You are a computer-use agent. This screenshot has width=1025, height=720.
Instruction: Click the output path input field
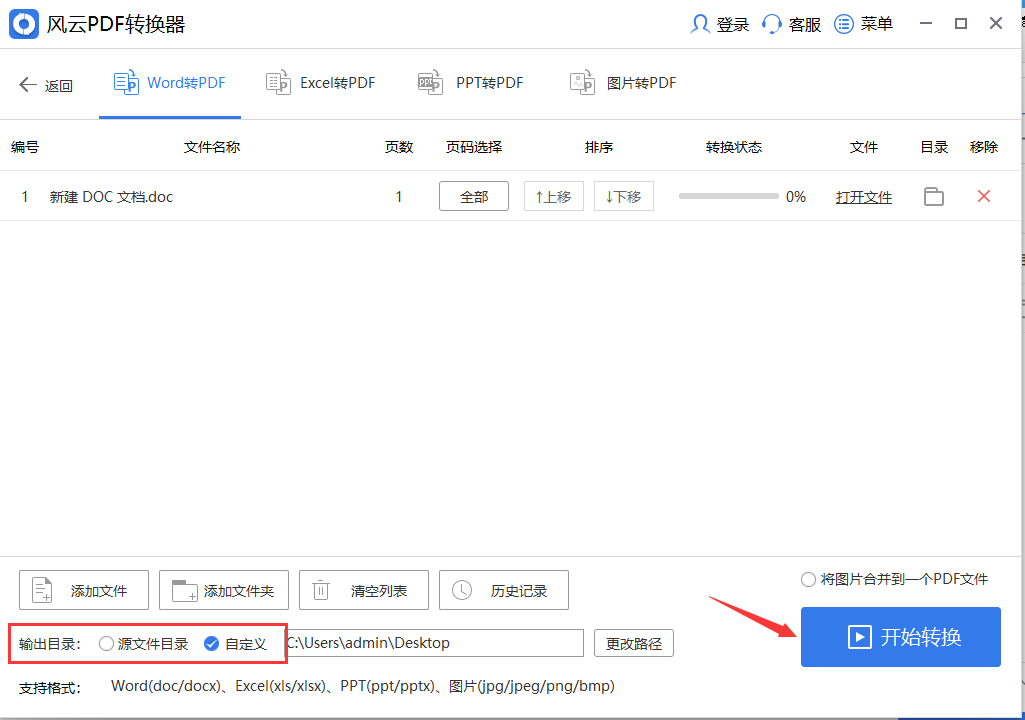coord(435,643)
